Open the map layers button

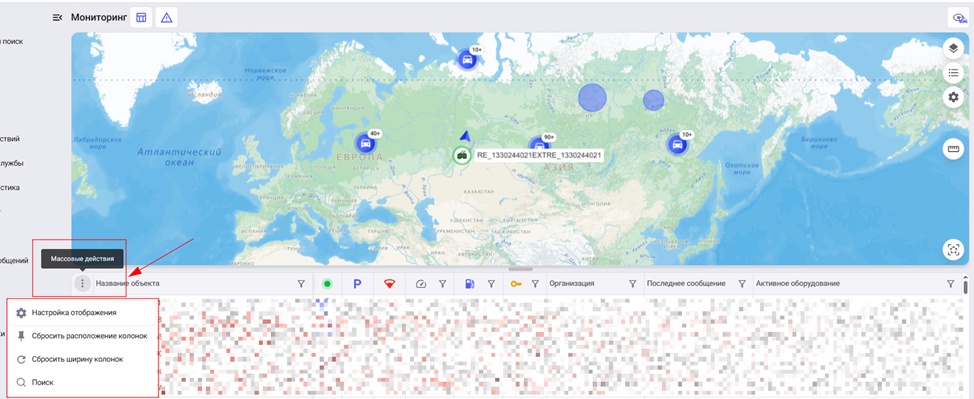[x=953, y=48]
